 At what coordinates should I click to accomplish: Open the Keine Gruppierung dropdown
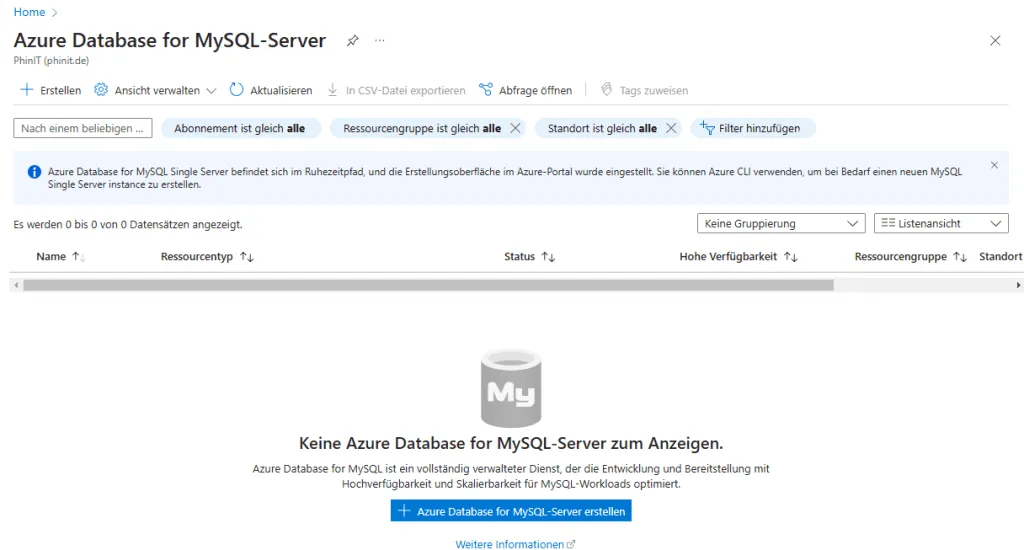[x=780, y=224]
